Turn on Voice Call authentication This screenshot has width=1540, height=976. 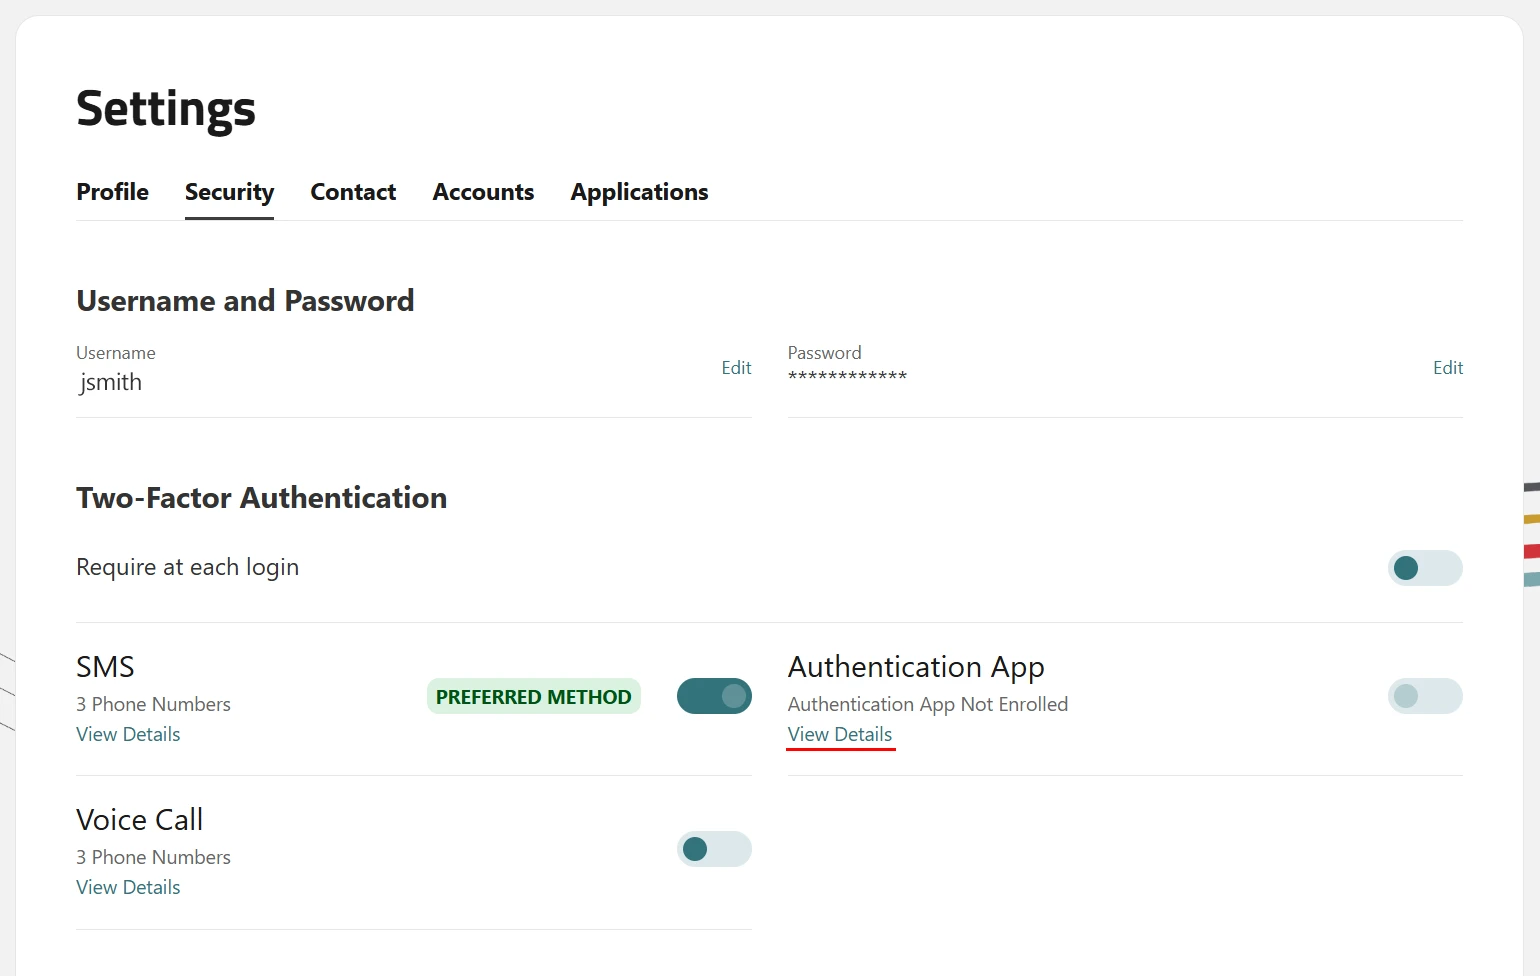pyautogui.click(x=713, y=849)
